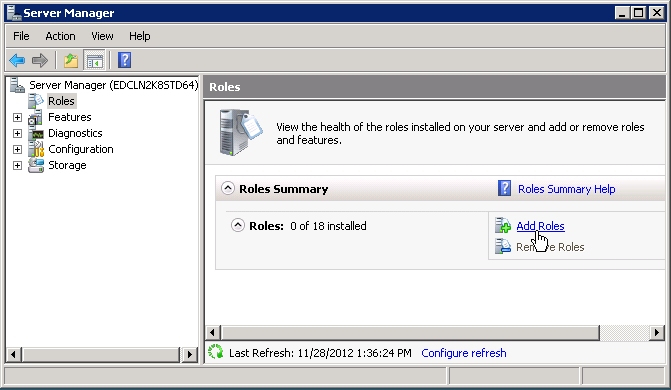671x390 pixels.
Task: Open the View menu
Action: click(x=102, y=36)
